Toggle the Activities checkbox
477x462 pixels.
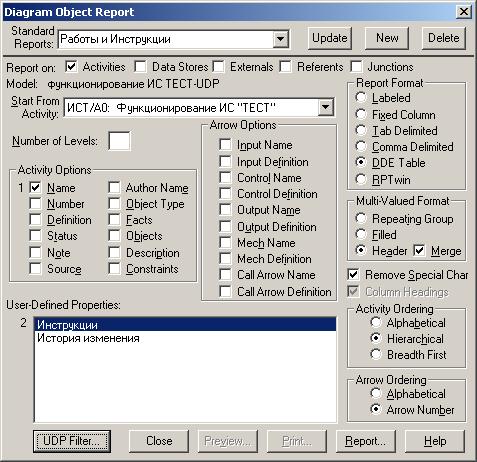pos(71,66)
